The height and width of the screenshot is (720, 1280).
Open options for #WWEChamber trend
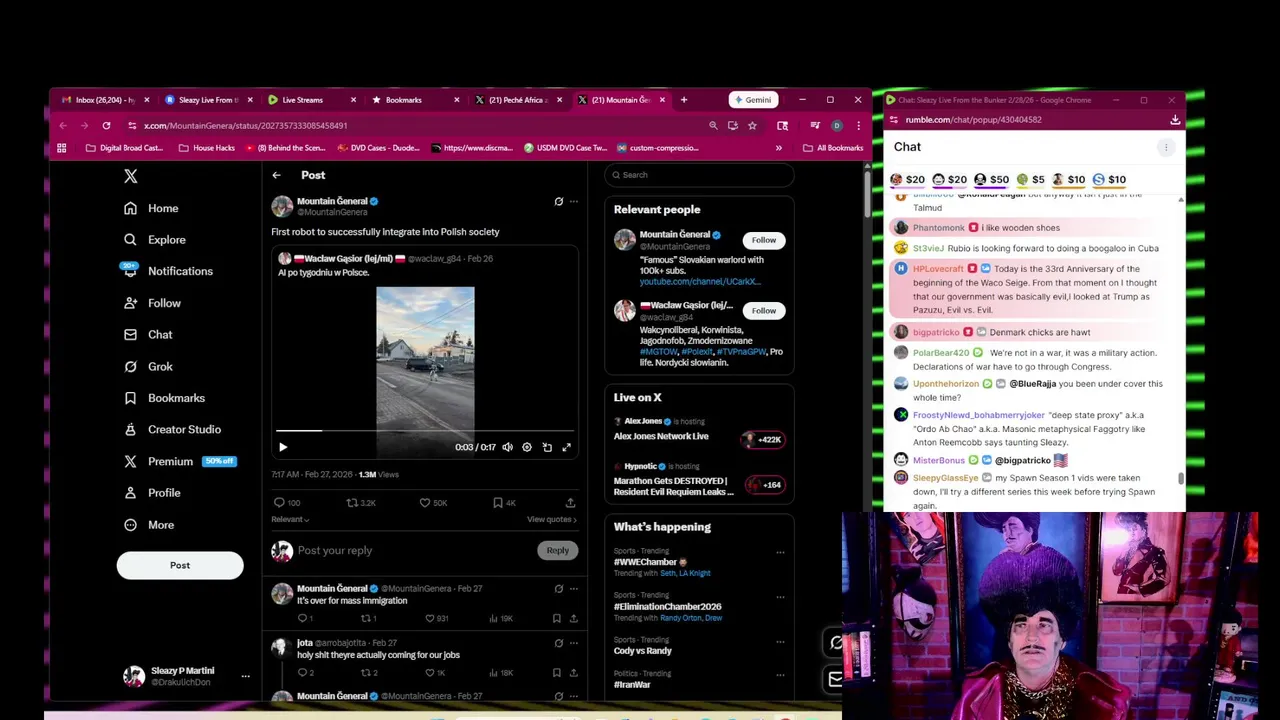click(x=780, y=552)
